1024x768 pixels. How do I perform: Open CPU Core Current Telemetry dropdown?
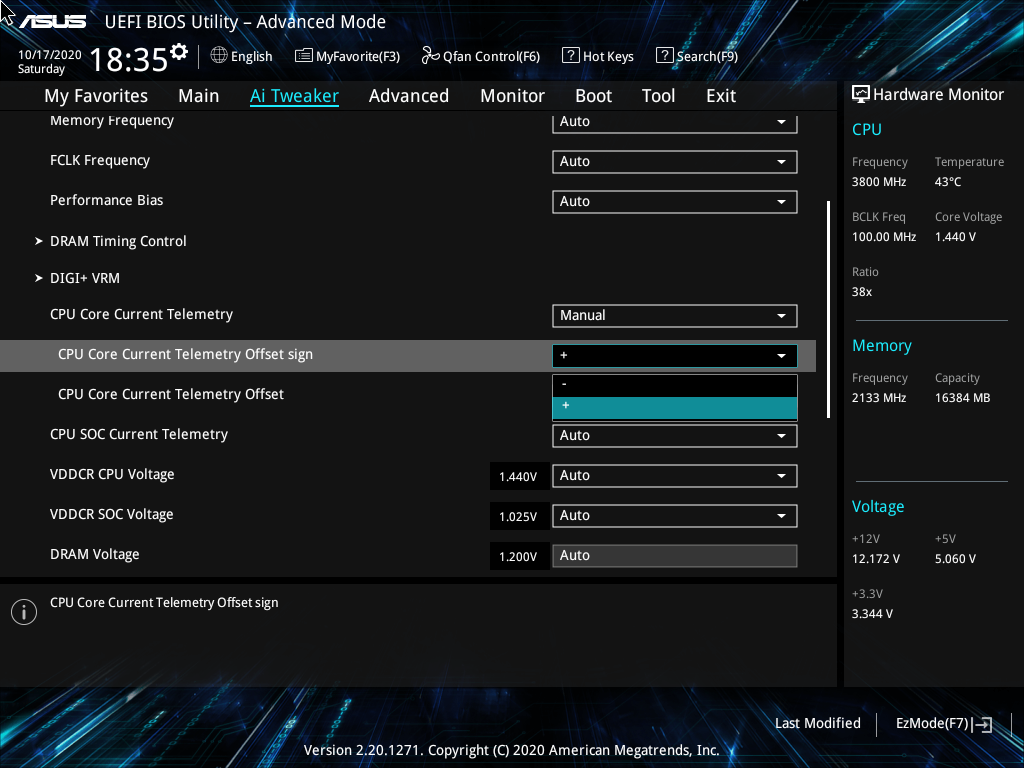tap(675, 316)
